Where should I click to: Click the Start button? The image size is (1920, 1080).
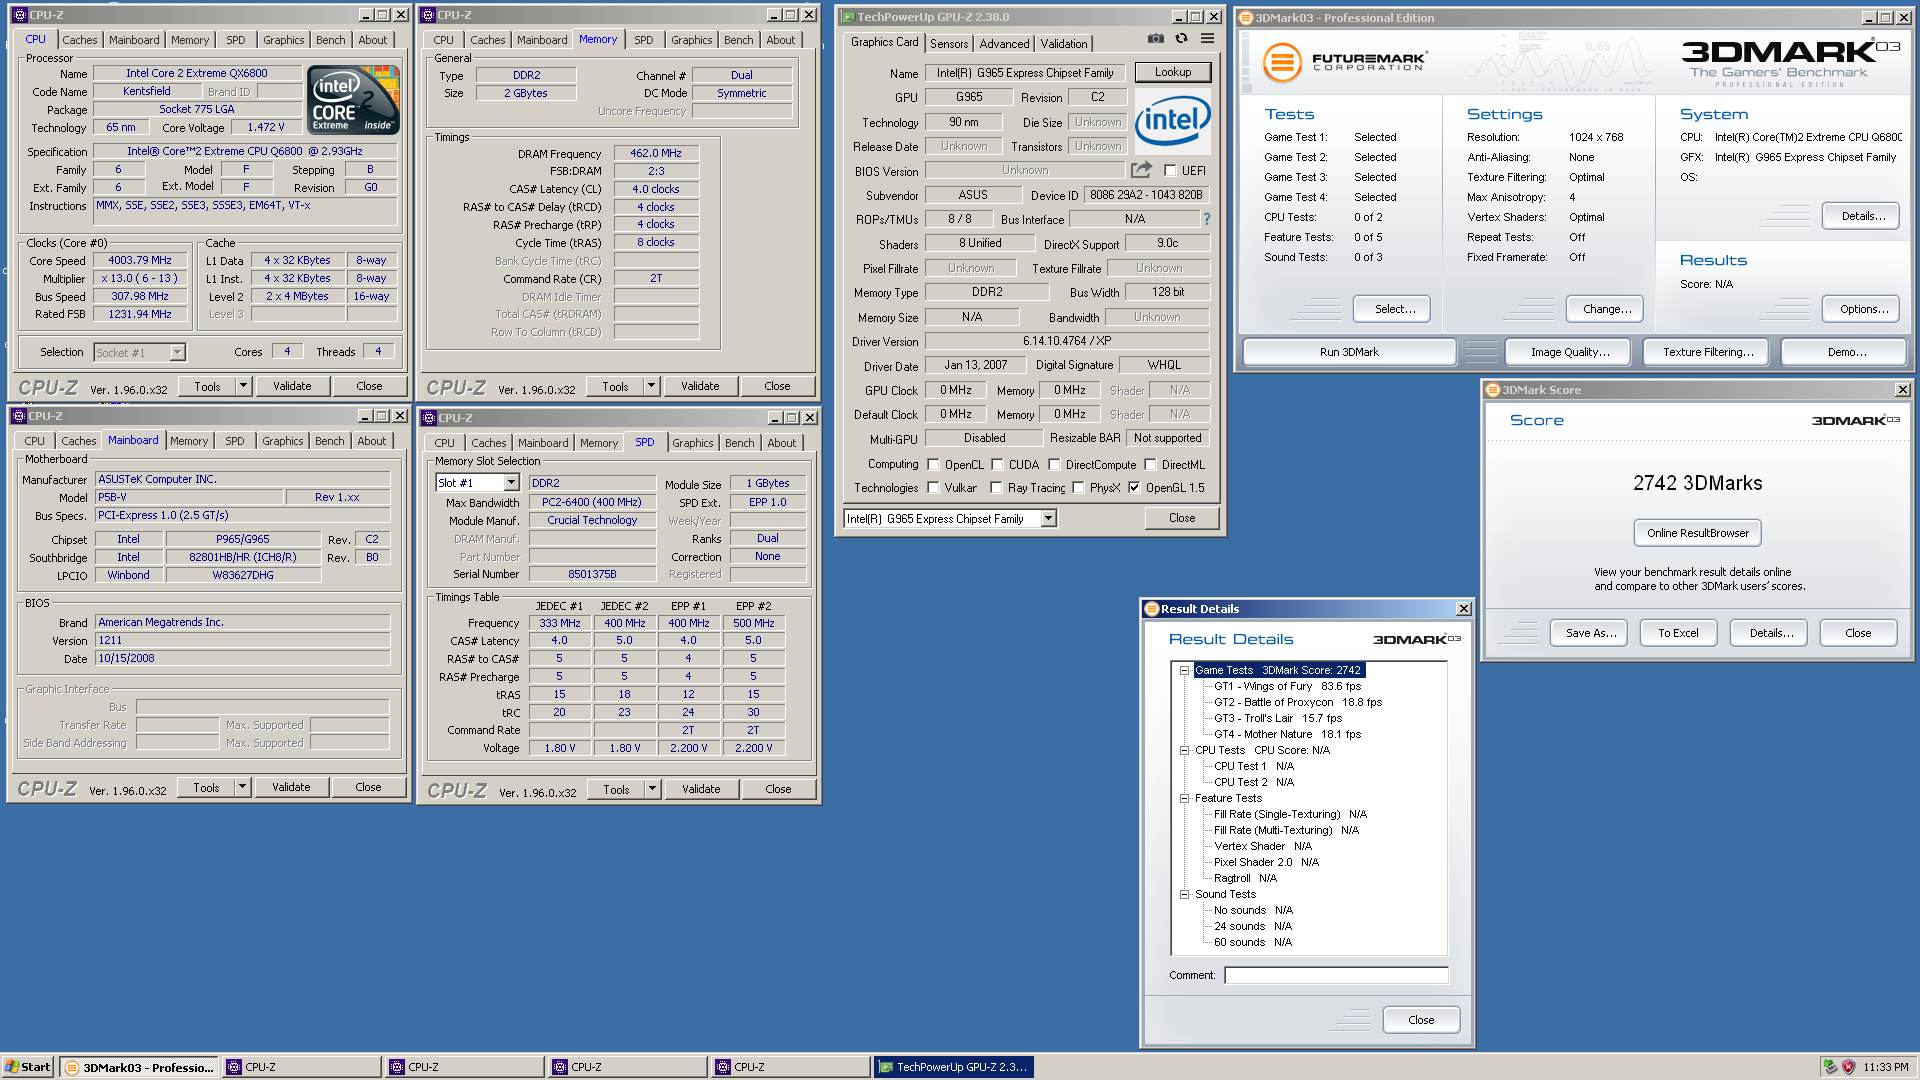point(27,1067)
